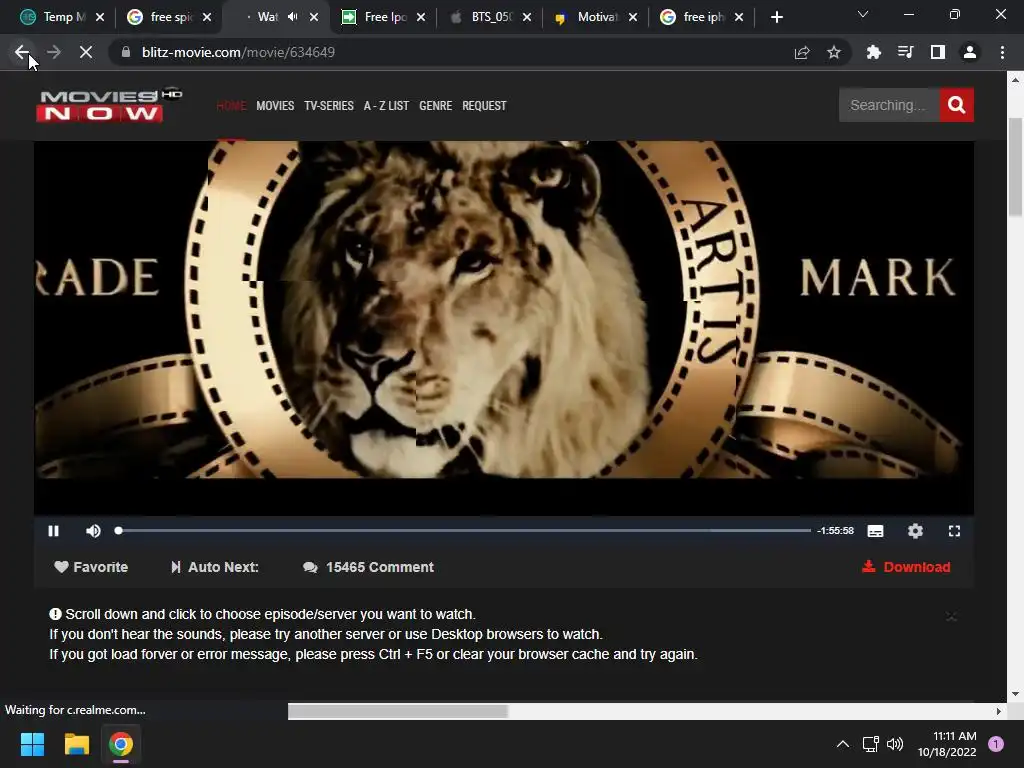Image resolution: width=1024 pixels, height=768 pixels.
Task: Click the movie video frame
Action: click(x=504, y=328)
